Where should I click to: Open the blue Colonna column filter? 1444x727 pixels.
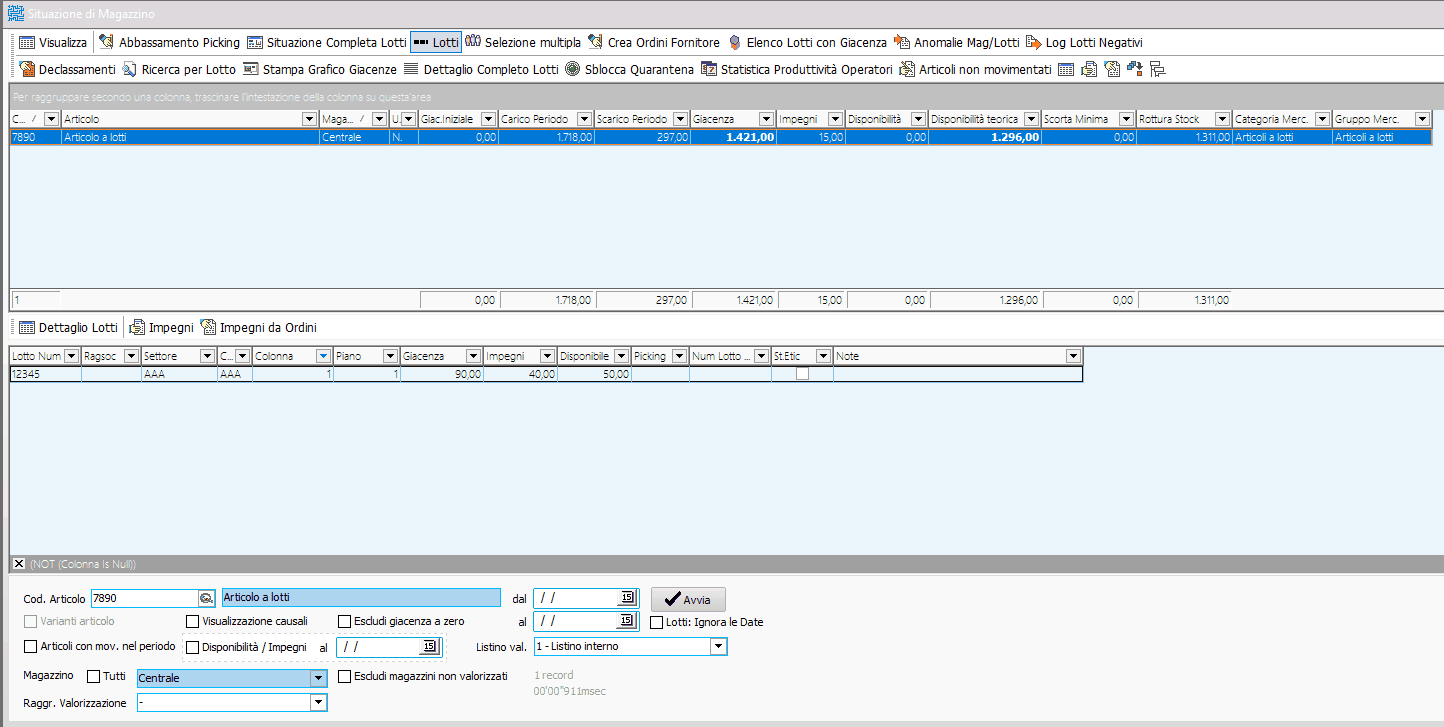click(x=323, y=356)
